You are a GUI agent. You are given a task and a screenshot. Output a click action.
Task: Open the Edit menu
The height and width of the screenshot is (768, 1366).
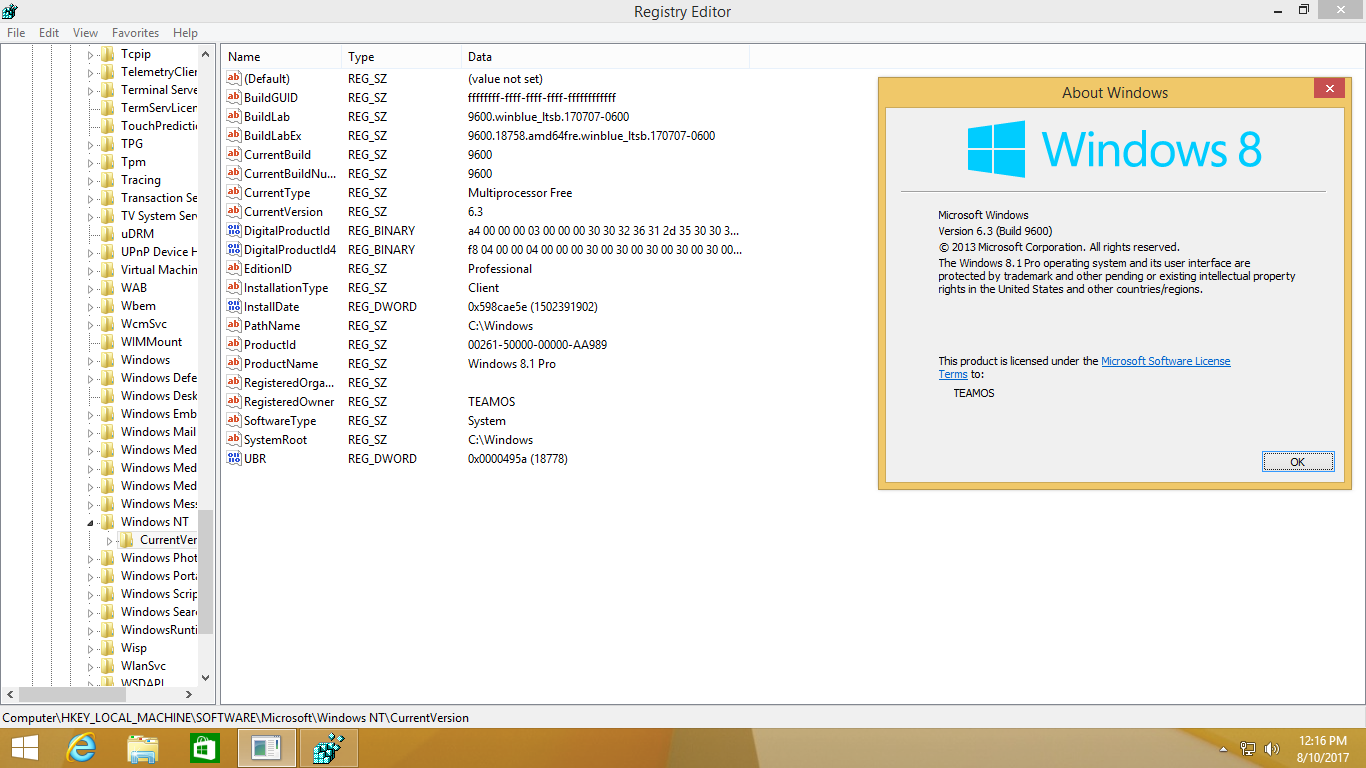click(49, 33)
